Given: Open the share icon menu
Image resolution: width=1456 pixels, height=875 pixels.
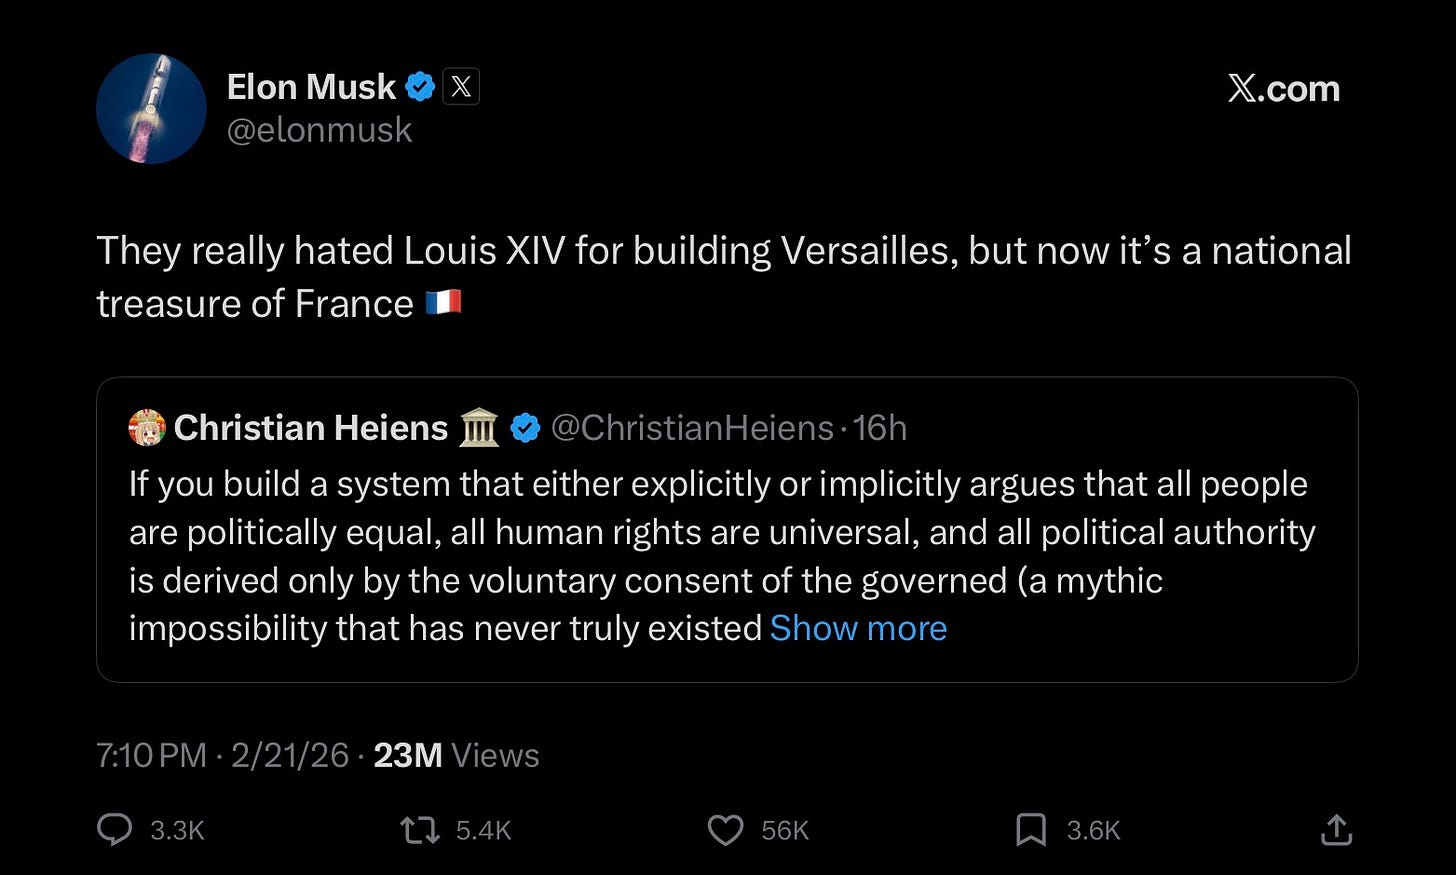Looking at the screenshot, I should click(1336, 830).
